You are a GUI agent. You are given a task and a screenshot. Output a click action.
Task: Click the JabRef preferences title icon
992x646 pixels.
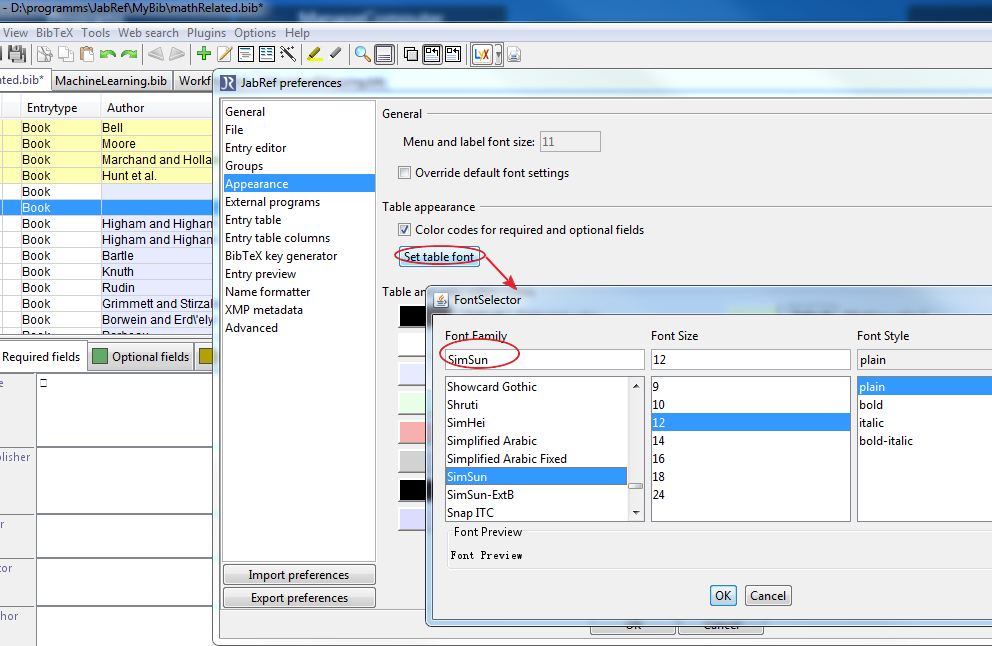(x=228, y=83)
